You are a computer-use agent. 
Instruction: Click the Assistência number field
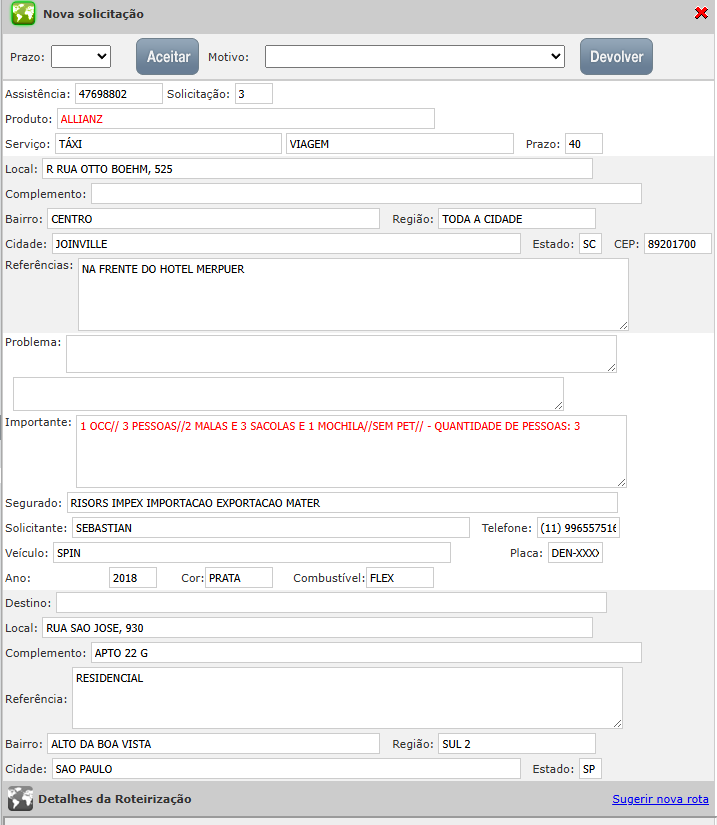tap(119, 93)
